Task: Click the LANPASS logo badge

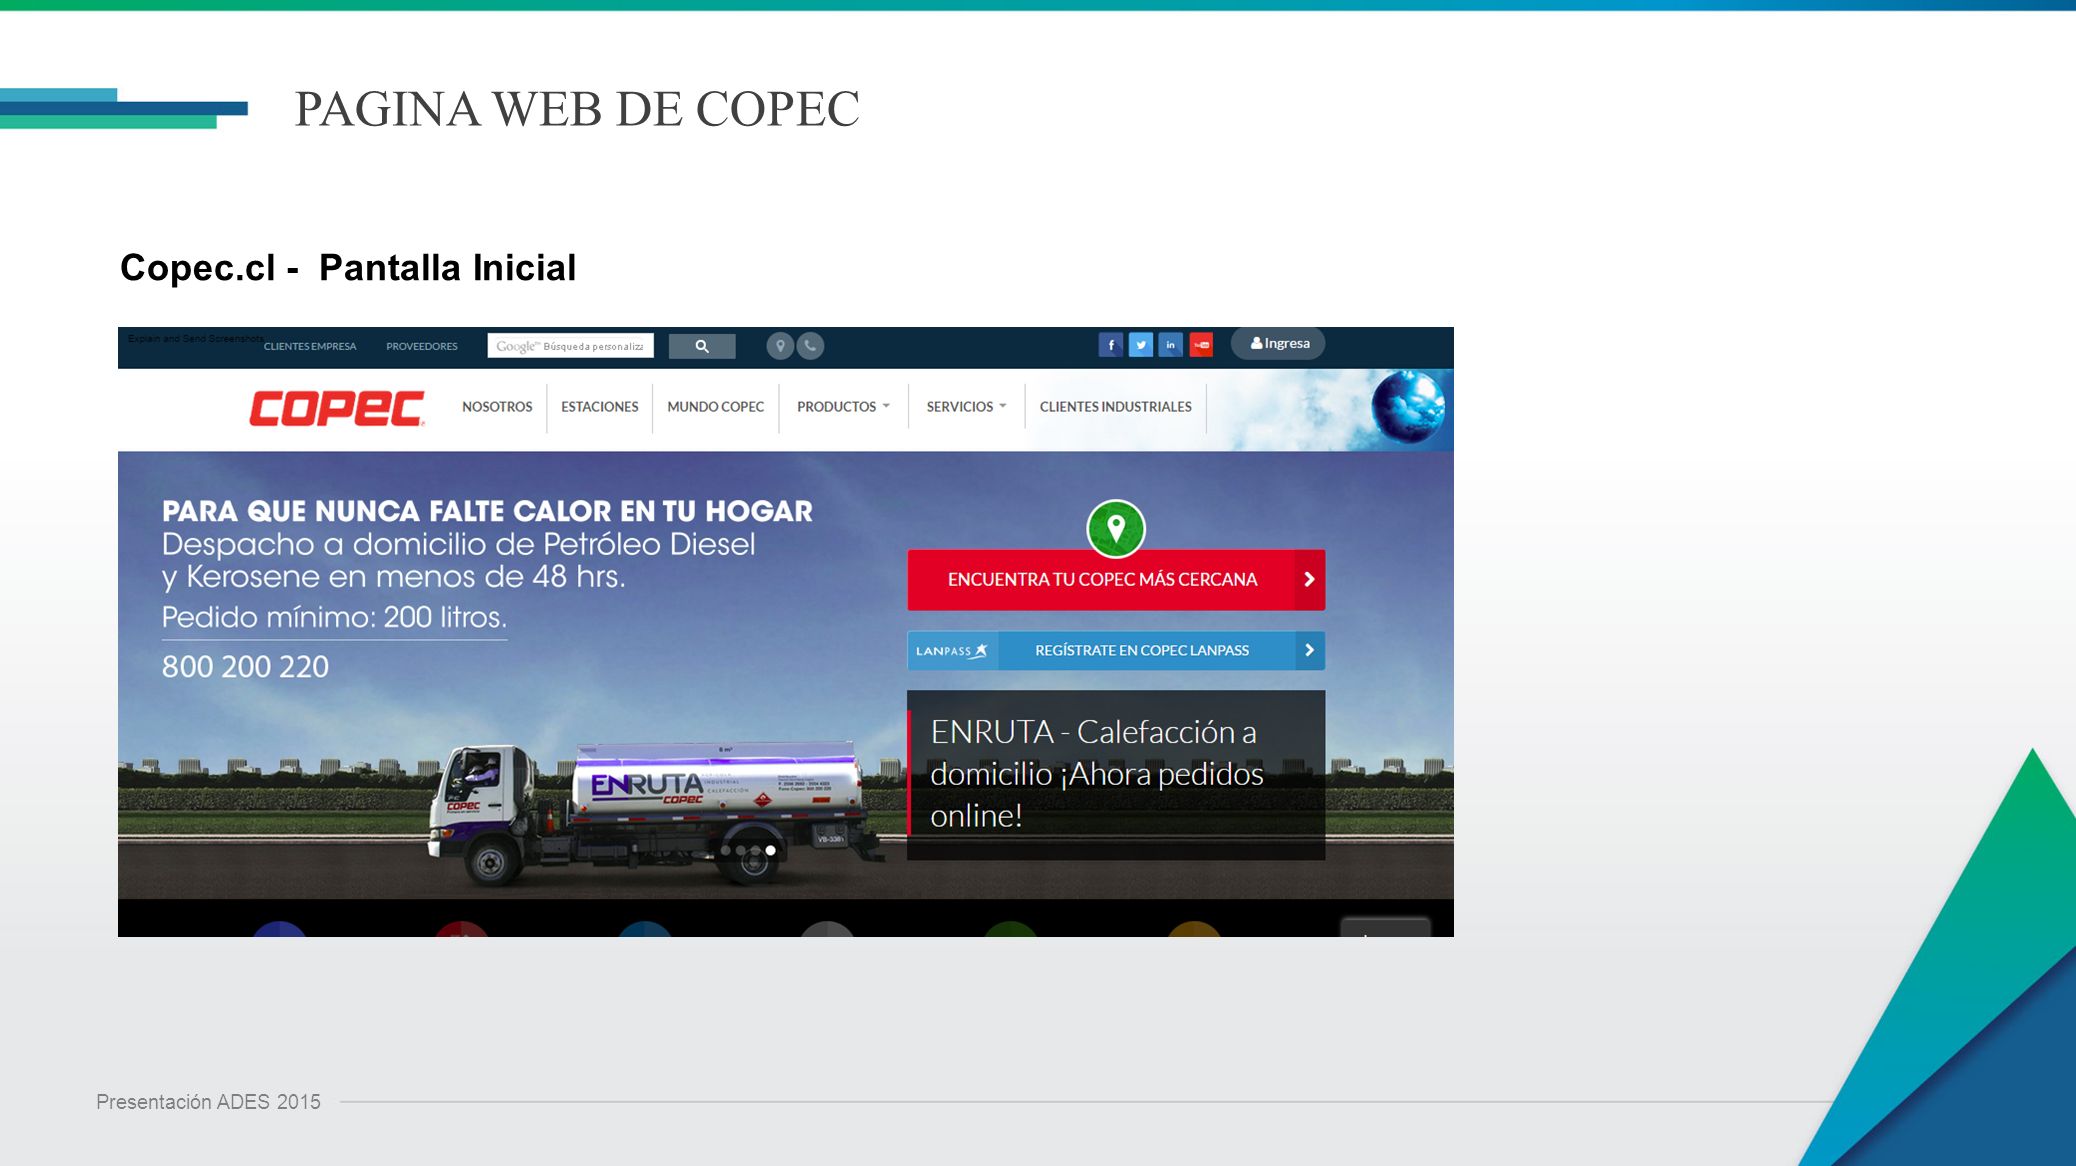Action: [952, 651]
